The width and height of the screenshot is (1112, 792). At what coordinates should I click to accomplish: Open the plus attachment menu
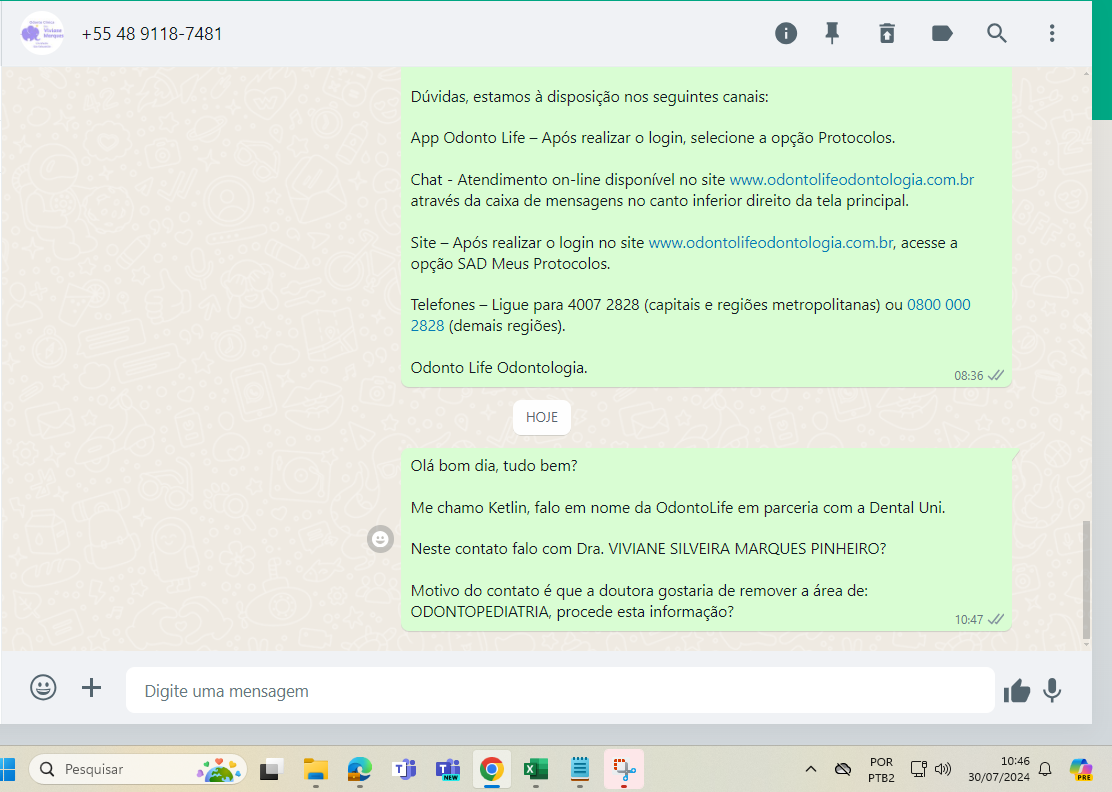[91, 687]
